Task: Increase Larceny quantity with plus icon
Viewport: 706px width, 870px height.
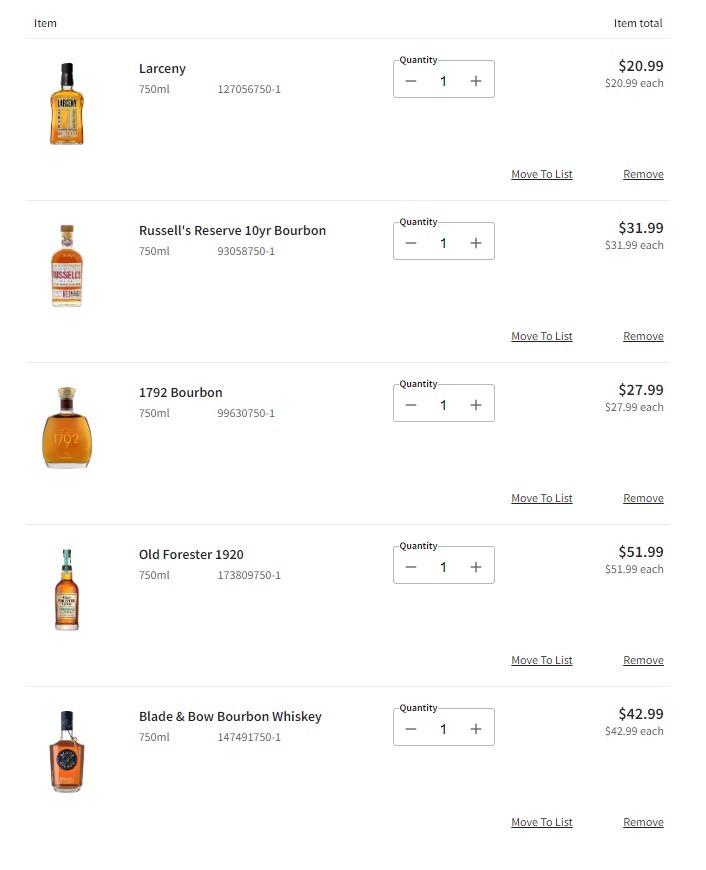Action: 476,81
